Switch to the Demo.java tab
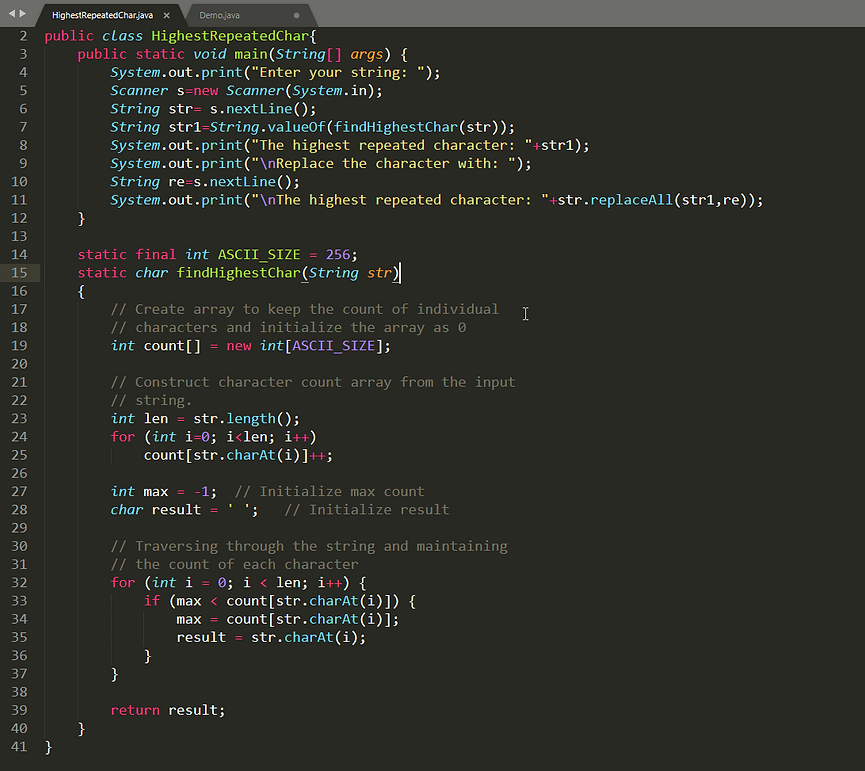This screenshot has width=865, height=771. (x=219, y=15)
